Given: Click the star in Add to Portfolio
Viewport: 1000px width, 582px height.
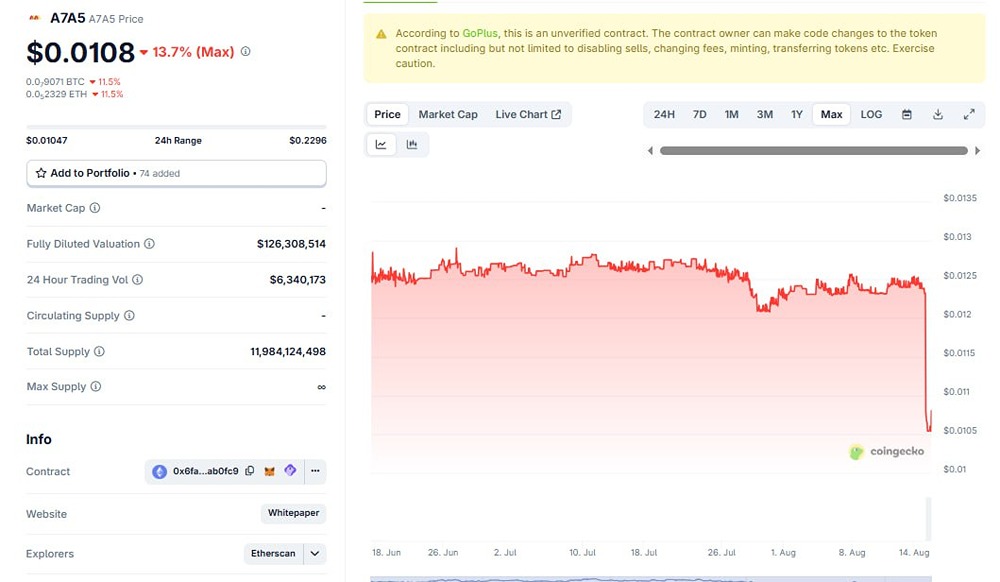Looking at the screenshot, I should tap(41, 173).
